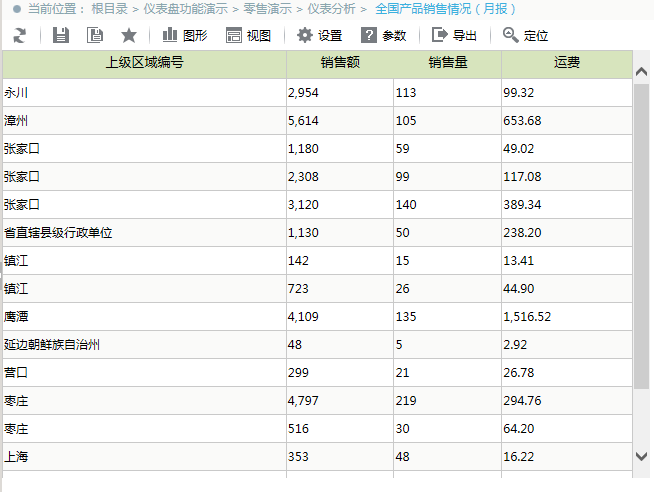Open the 视图 view option
Viewport: 654px width, 492px height.
[249, 35]
